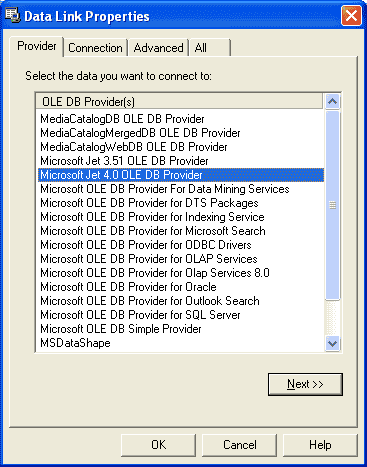Click the OLE DB Provider(s) column header
This screenshot has height=467, width=367.
coord(179,102)
